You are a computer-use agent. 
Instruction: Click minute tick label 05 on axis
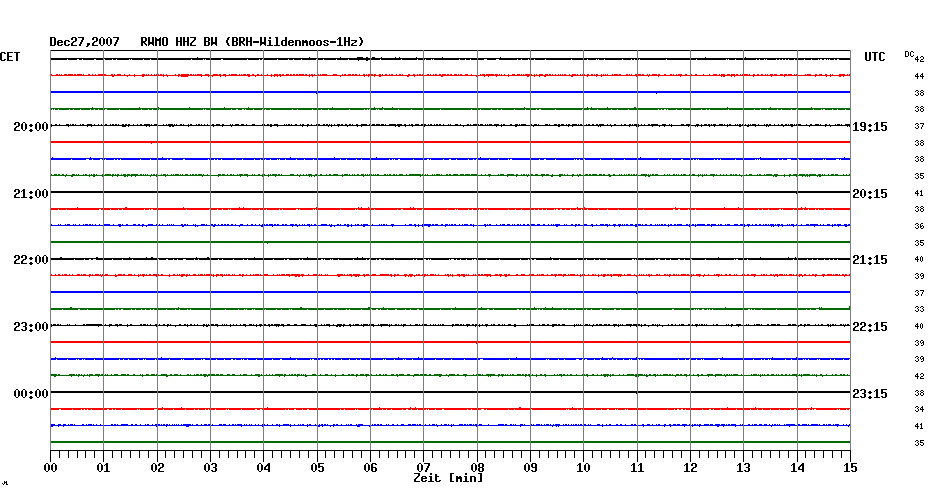coord(317,468)
